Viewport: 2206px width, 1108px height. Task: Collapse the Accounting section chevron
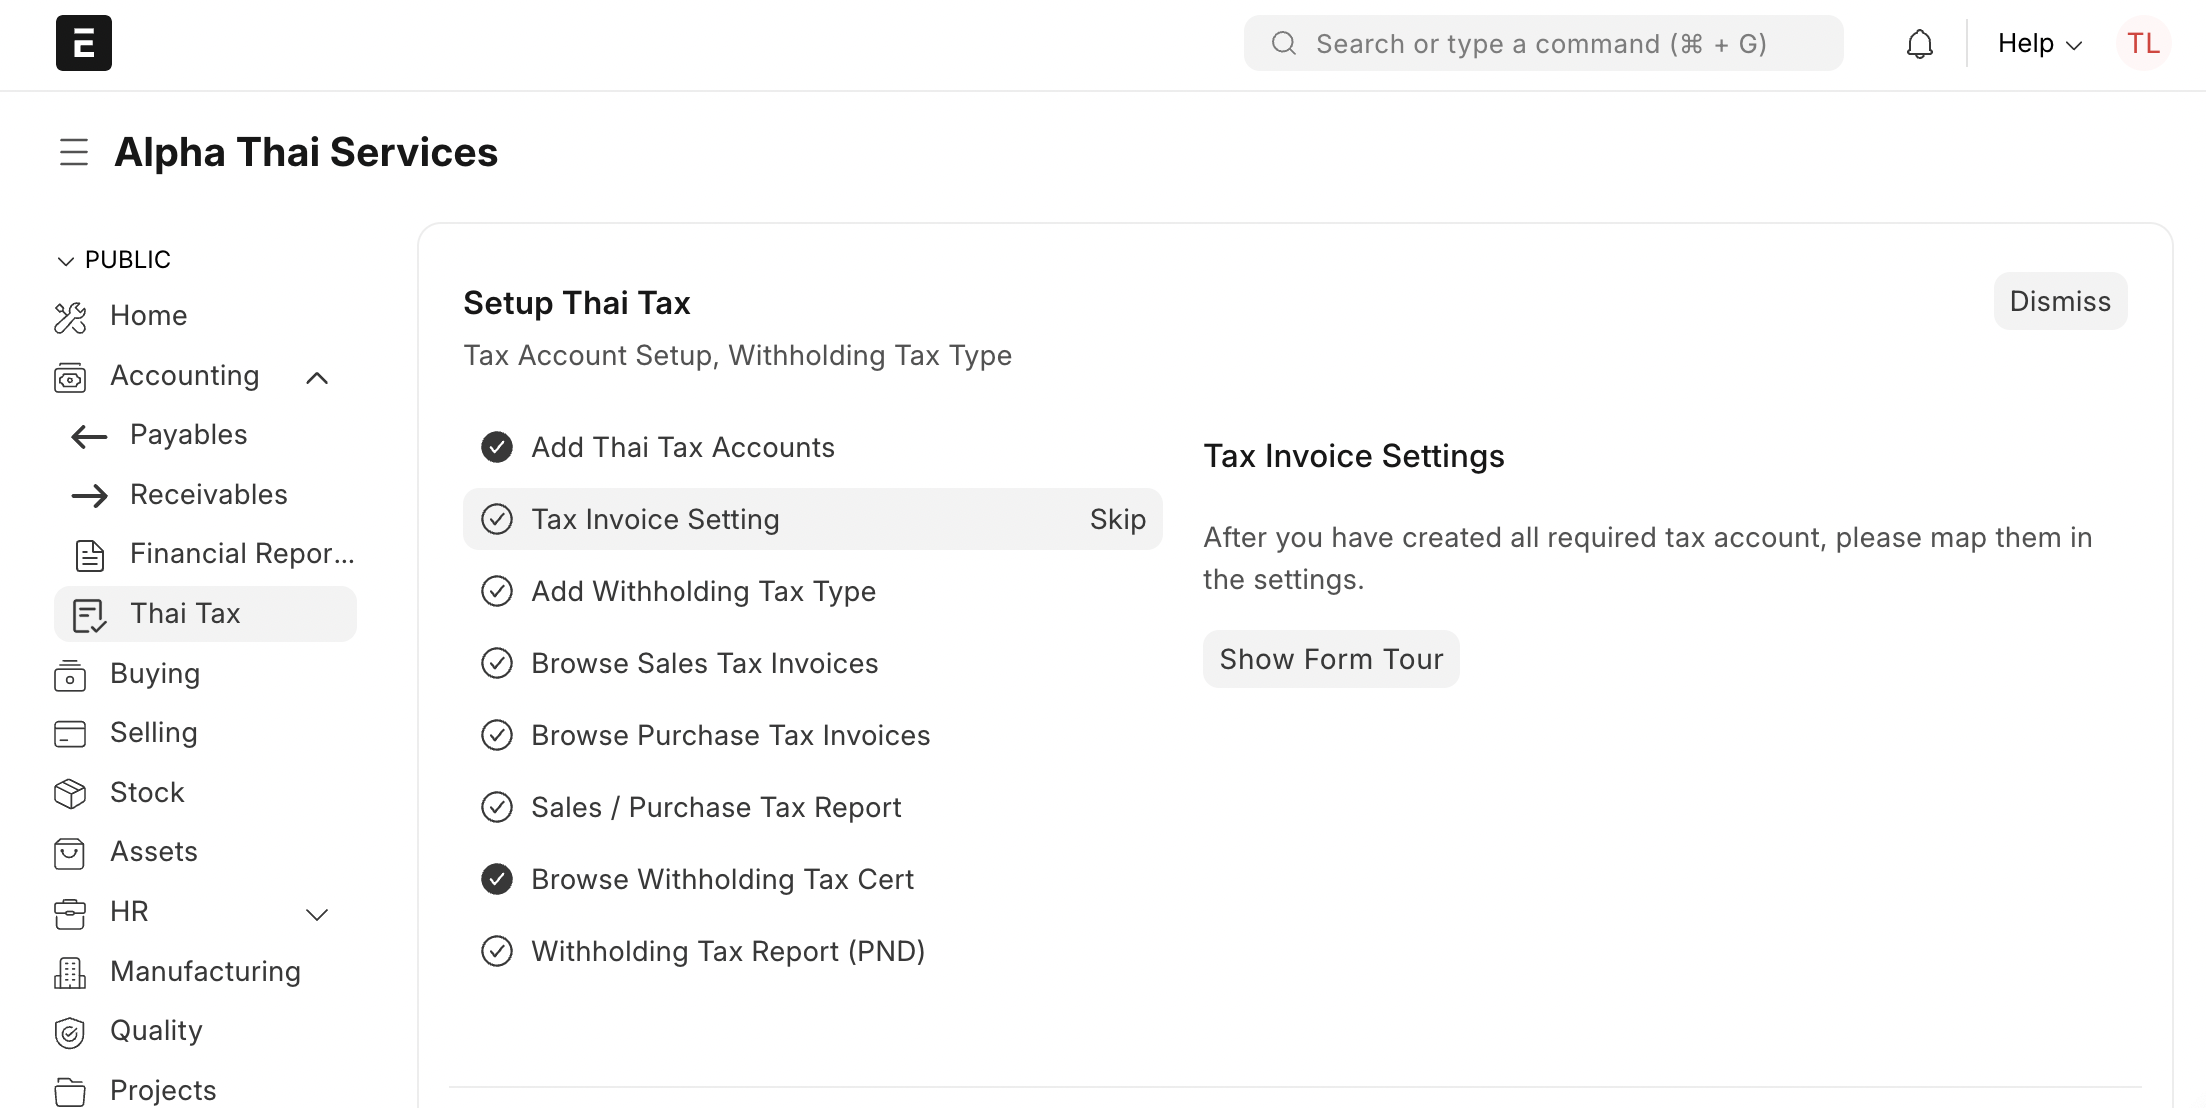point(317,377)
